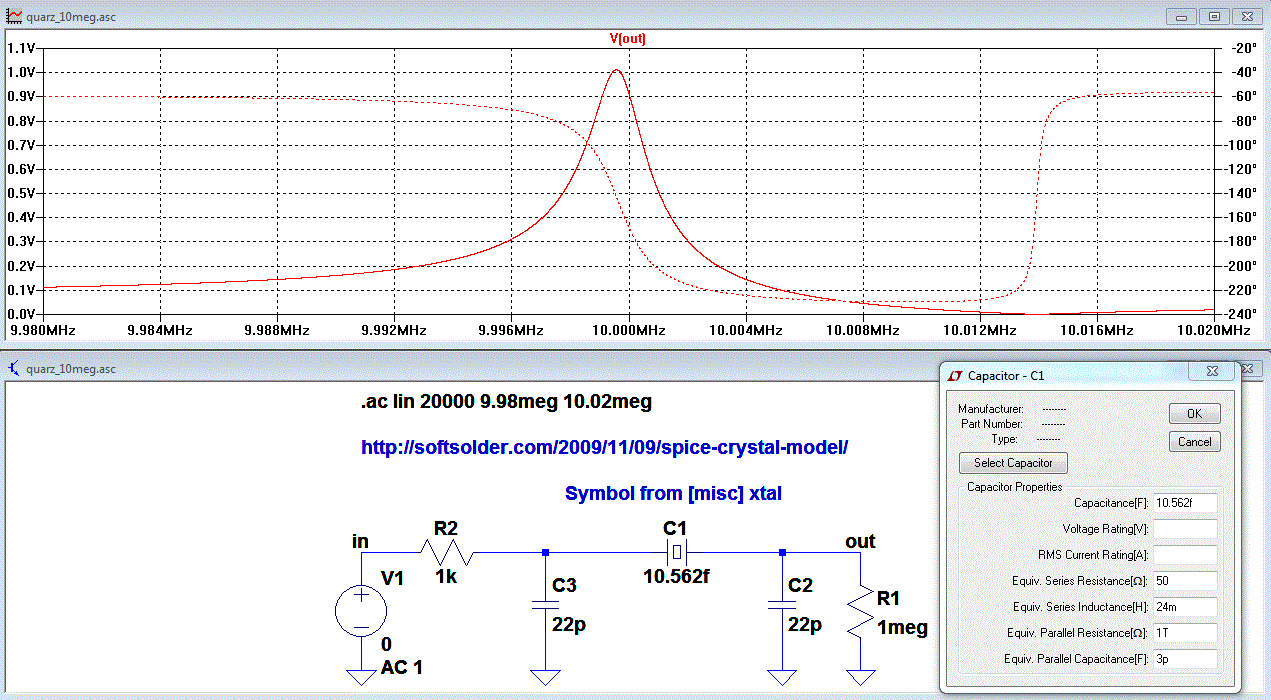
Task: Click the Equiv. Series Resistance field
Action: point(1185,581)
